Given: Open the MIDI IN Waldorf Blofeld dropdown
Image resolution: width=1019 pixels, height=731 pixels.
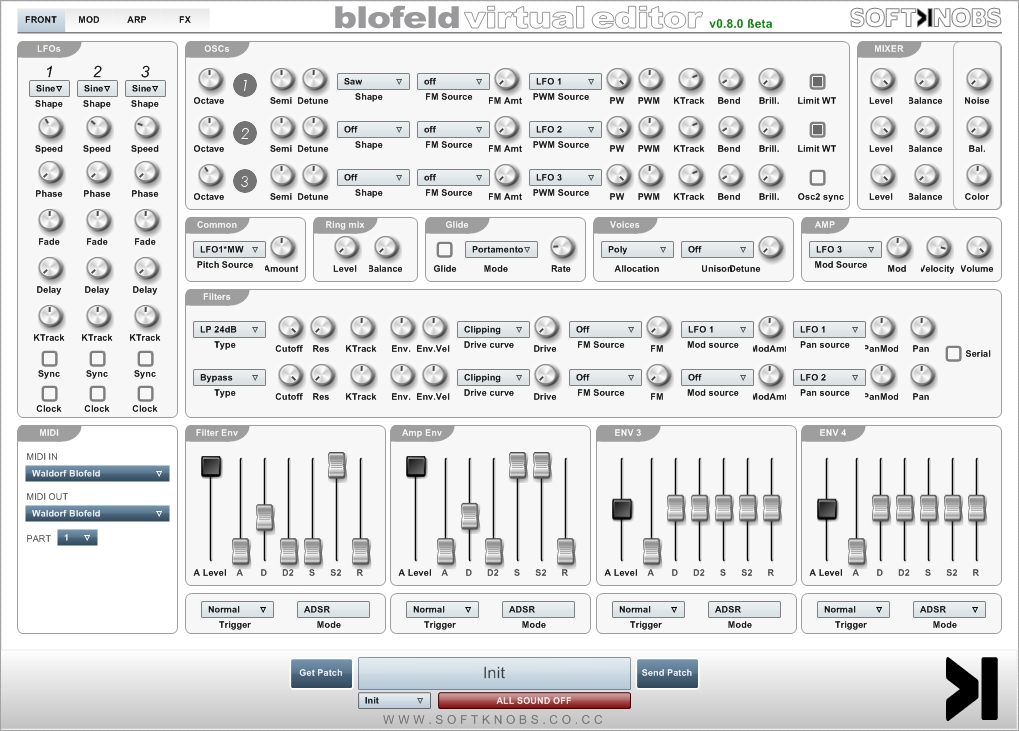Looking at the screenshot, I should pos(97,474).
